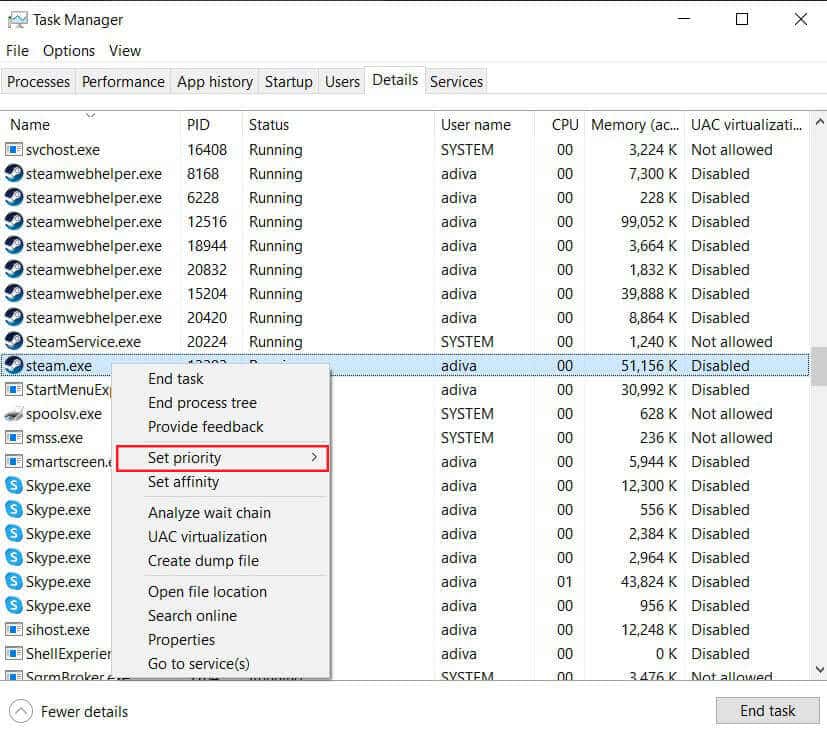
Task: Sort by the Memory column header
Action: click(x=635, y=125)
